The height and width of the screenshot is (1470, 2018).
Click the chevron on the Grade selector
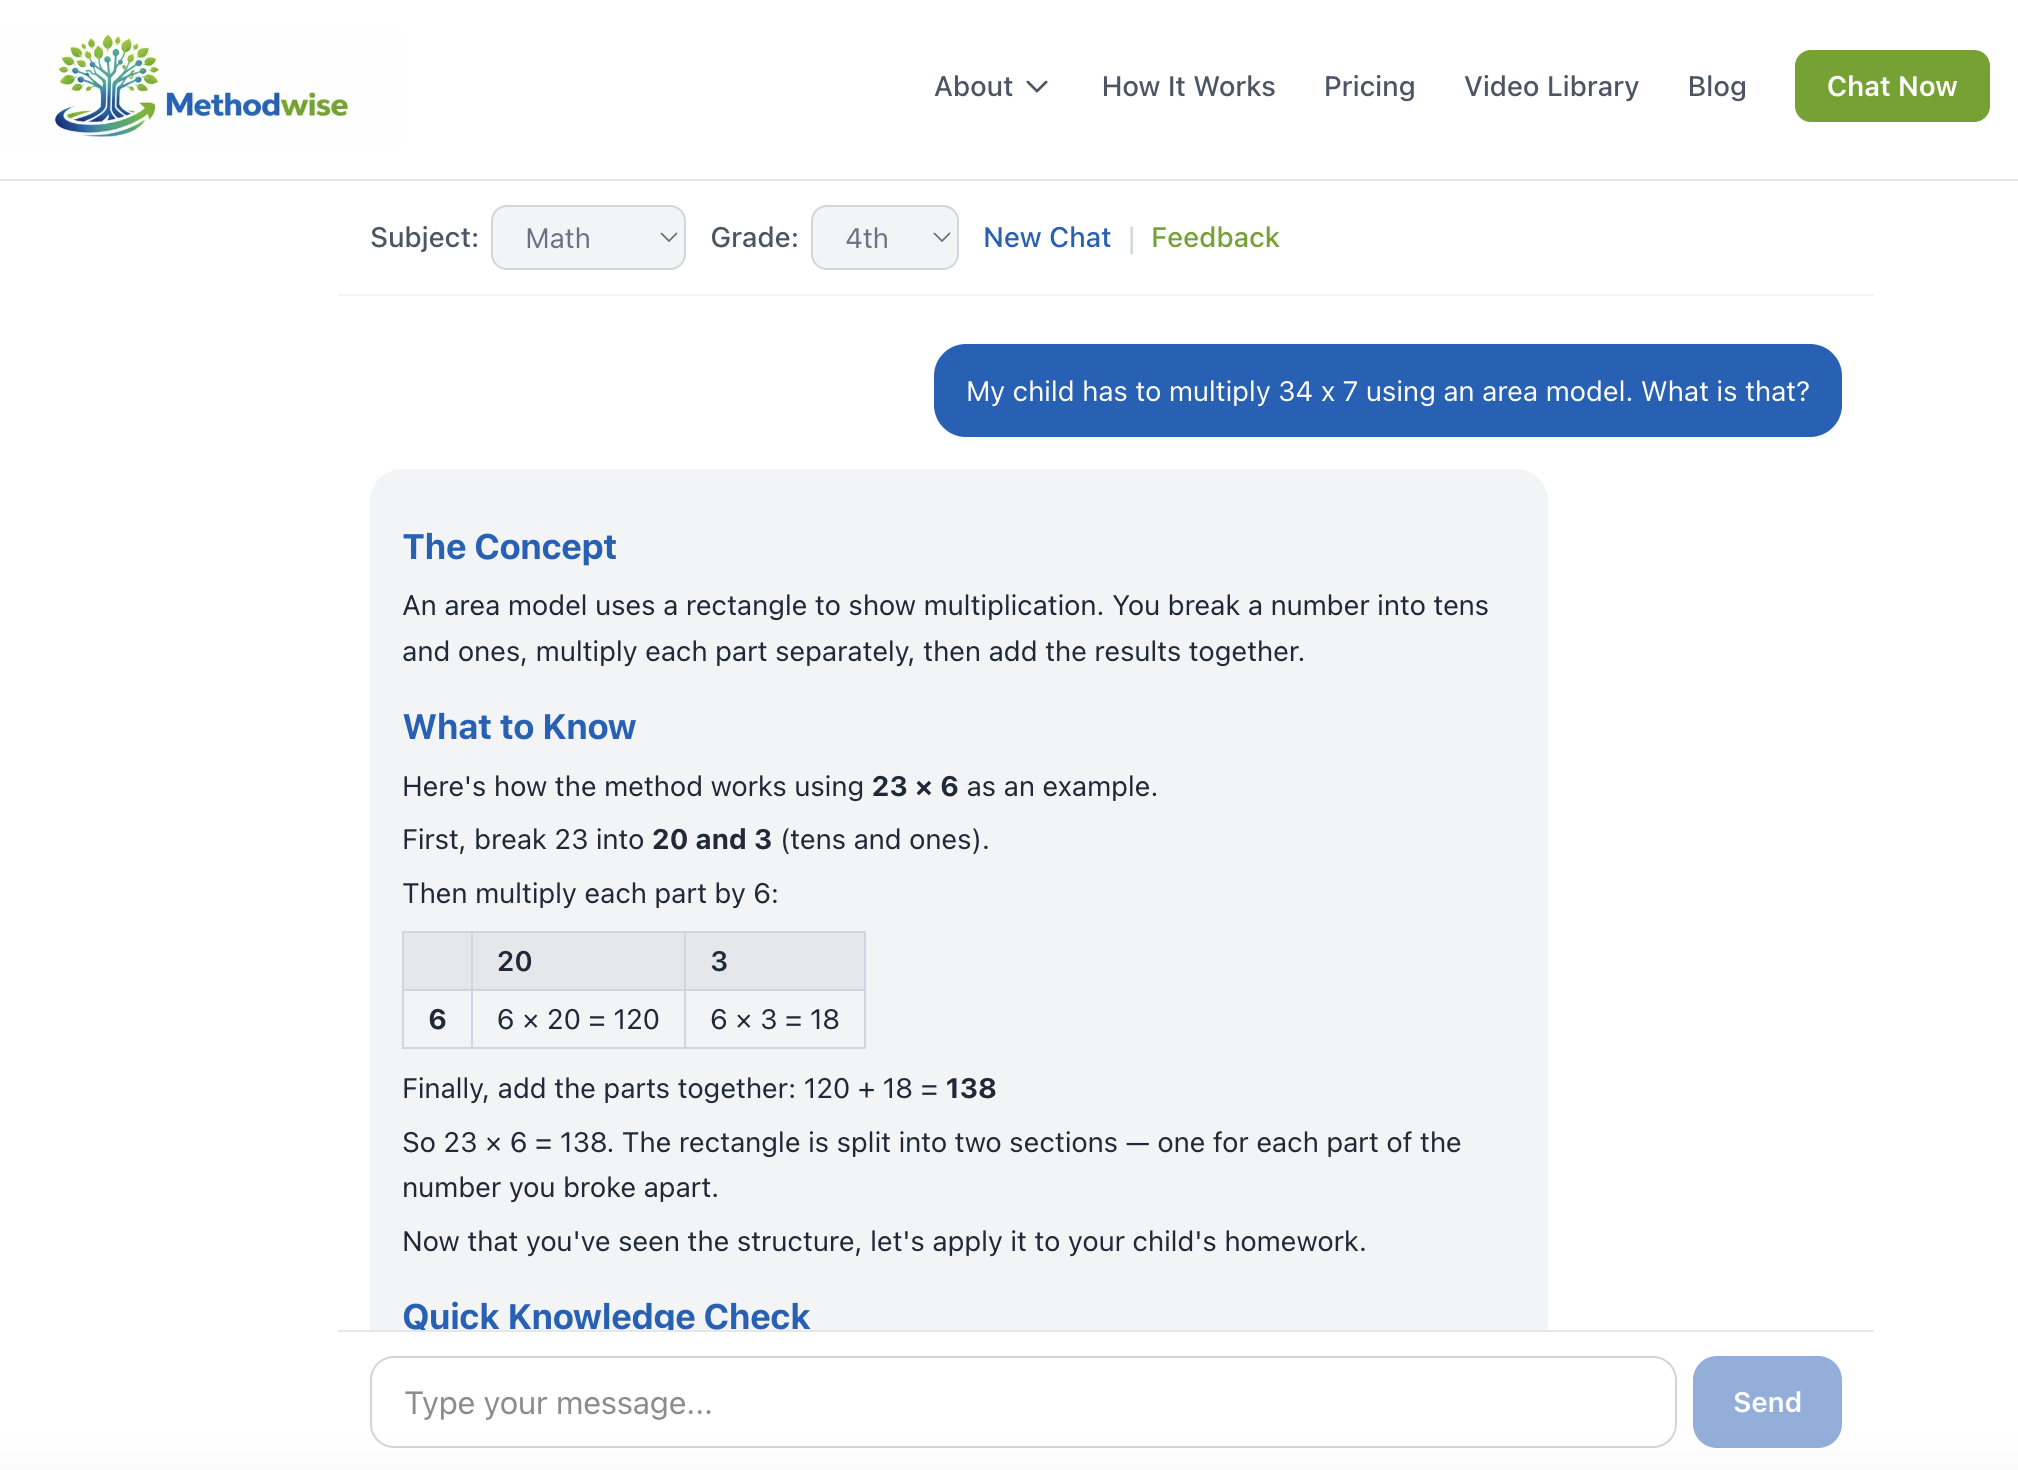pyautogui.click(x=938, y=237)
